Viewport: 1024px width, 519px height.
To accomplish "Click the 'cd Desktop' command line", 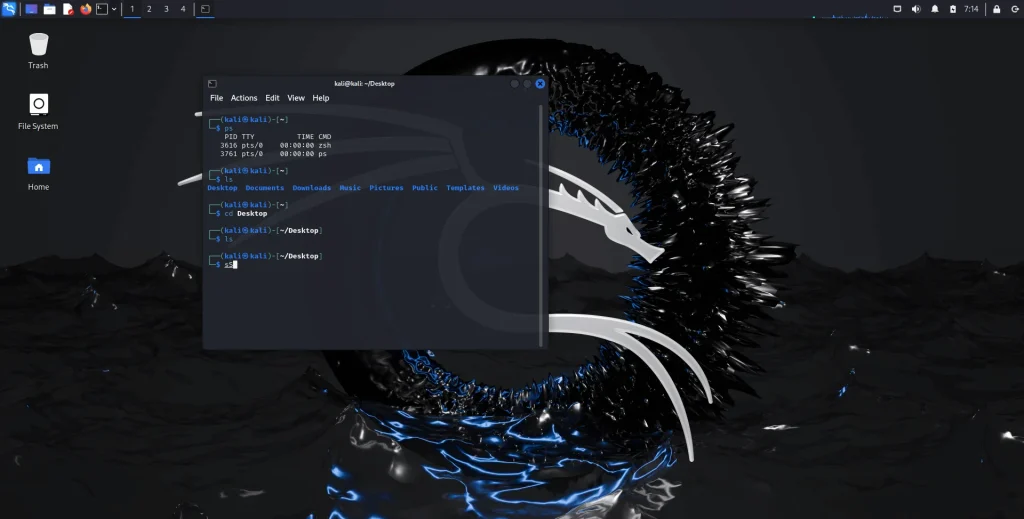I will point(246,213).
